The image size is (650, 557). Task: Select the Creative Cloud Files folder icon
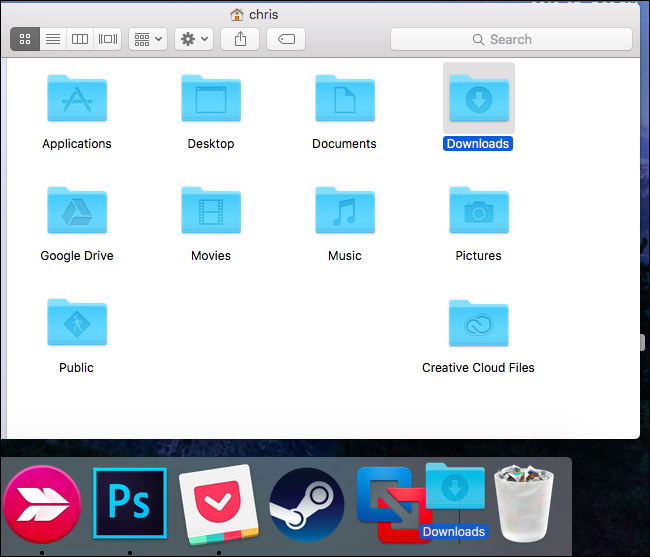pyautogui.click(x=479, y=323)
